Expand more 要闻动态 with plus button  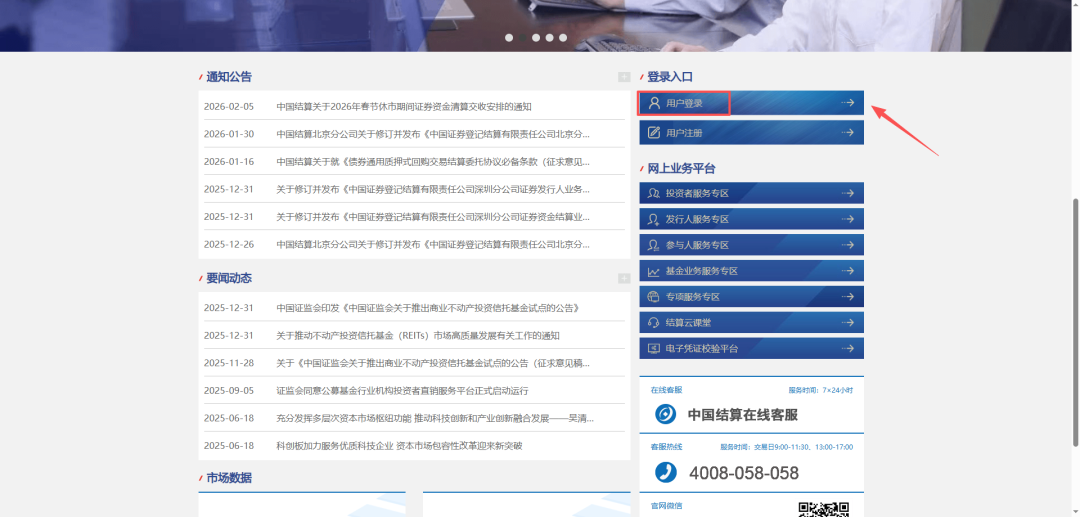pos(624,278)
